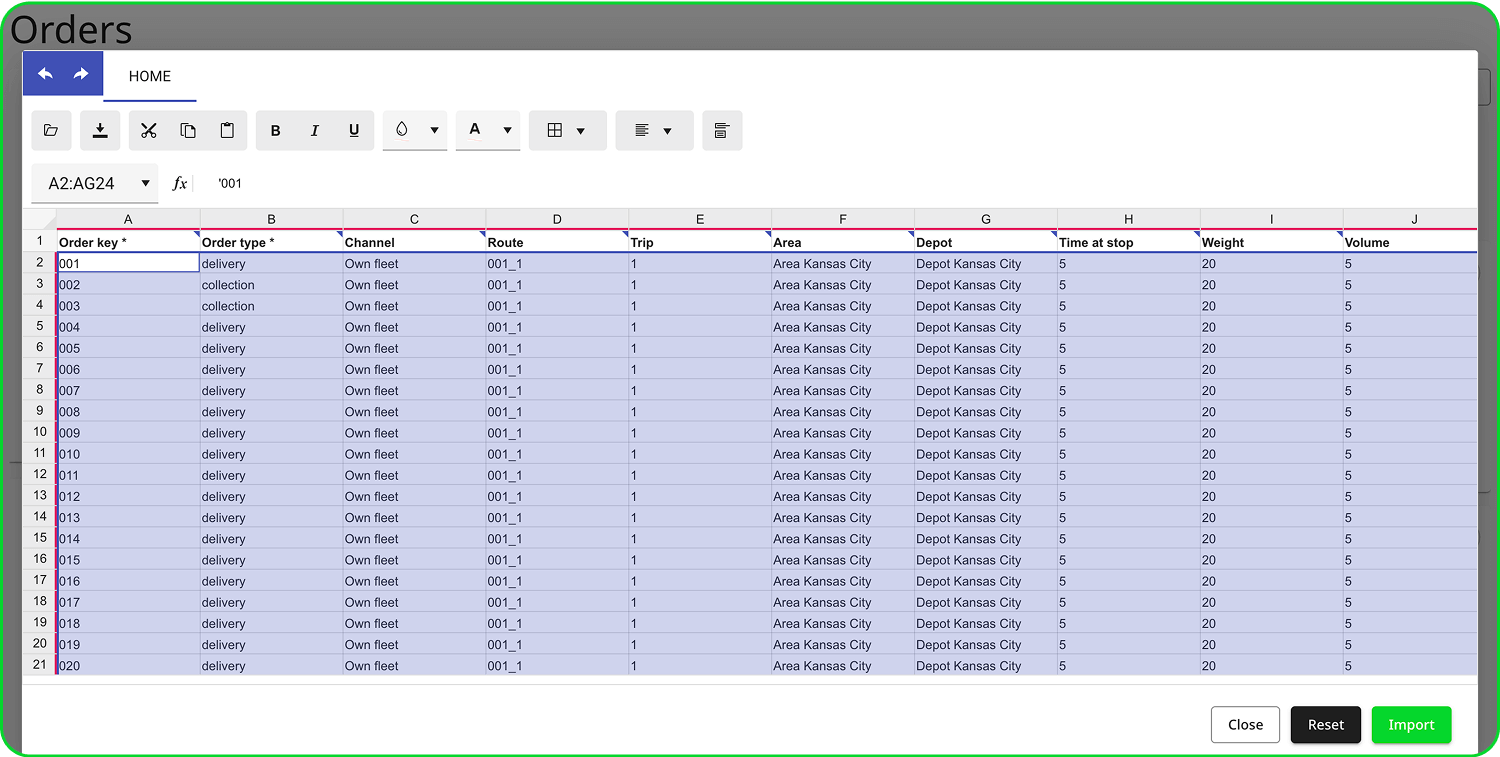
Task: Open file with the folder icon
Action: [51, 130]
